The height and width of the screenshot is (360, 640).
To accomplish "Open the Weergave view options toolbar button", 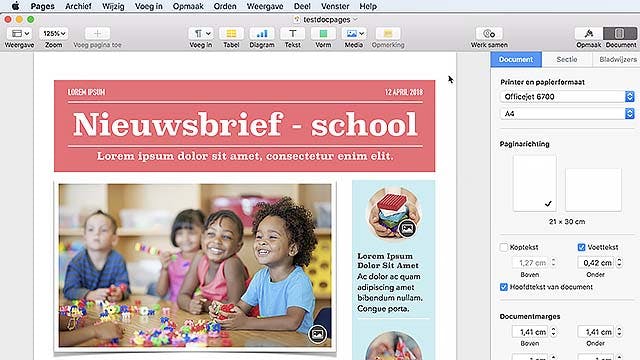I will pos(20,33).
